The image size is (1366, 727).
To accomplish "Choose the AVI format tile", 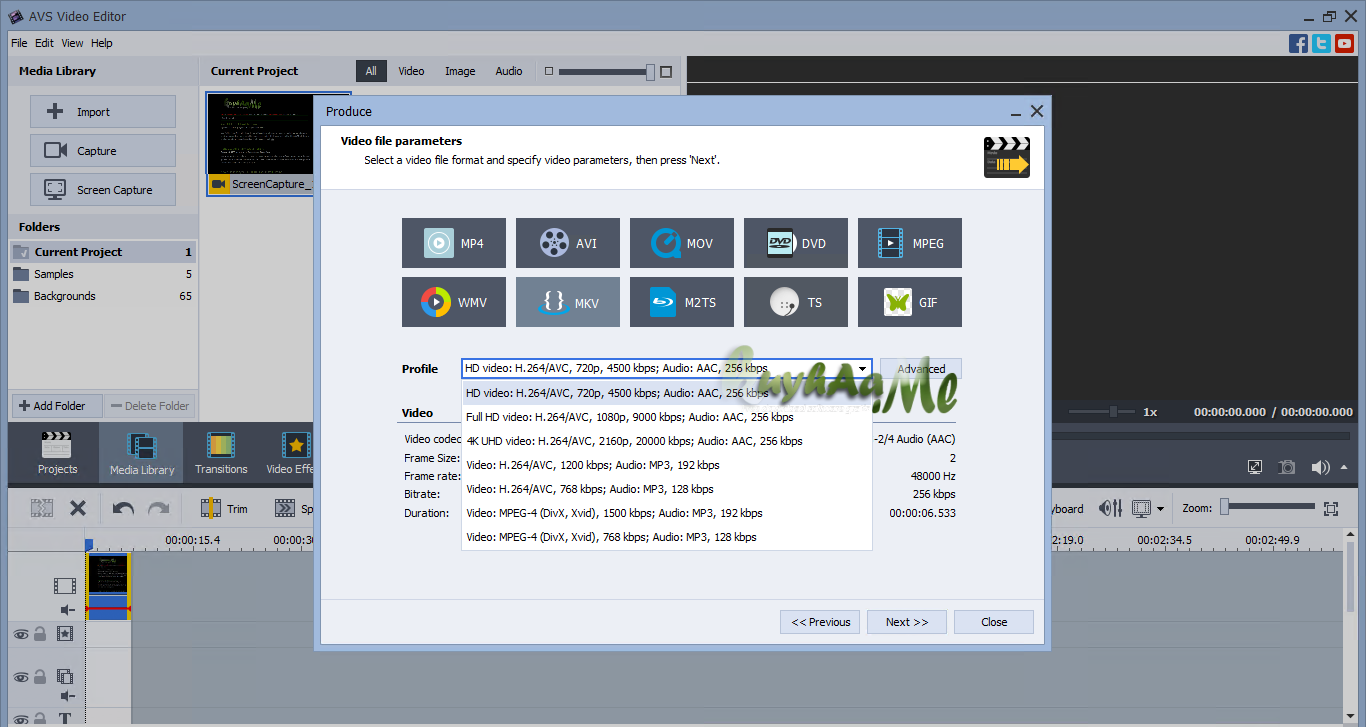I will point(568,243).
